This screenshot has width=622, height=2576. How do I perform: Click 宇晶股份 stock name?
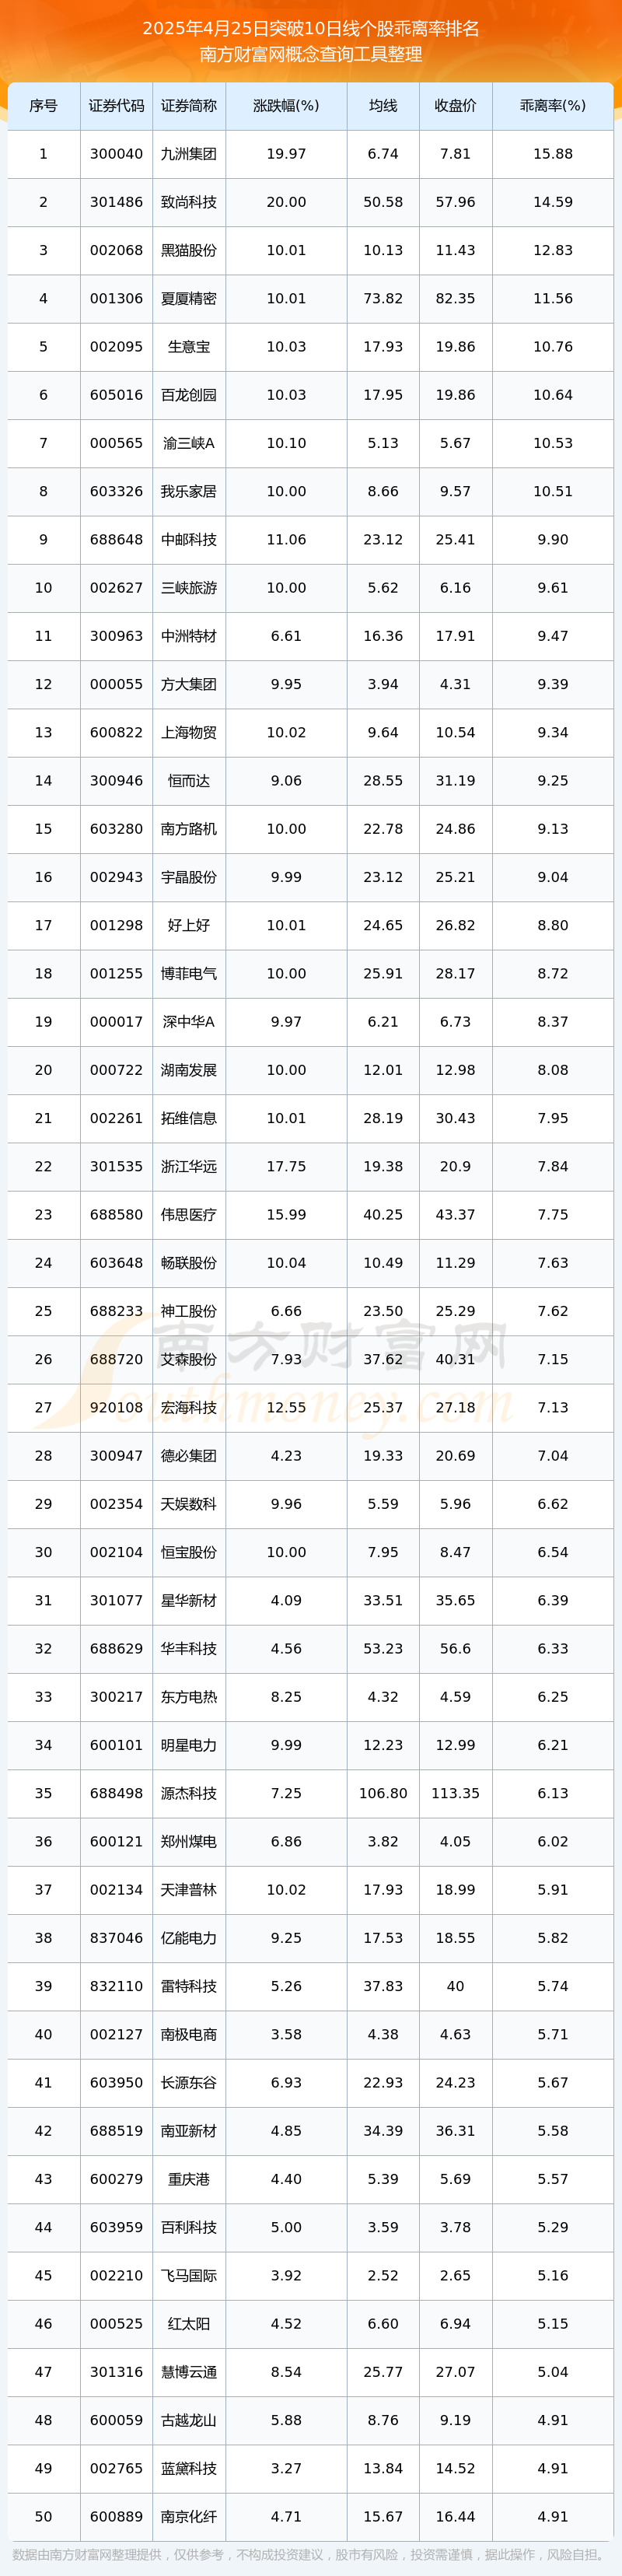tap(189, 877)
